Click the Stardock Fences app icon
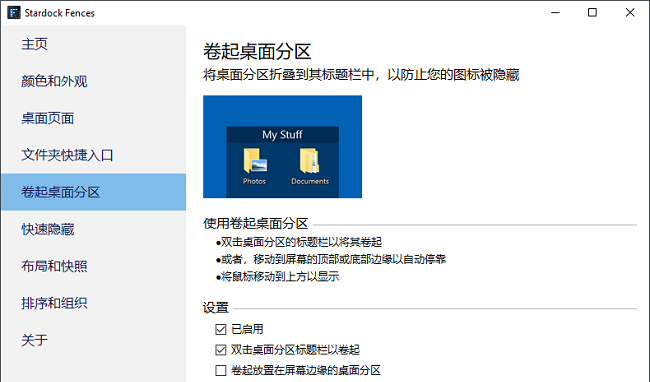 click(x=14, y=13)
